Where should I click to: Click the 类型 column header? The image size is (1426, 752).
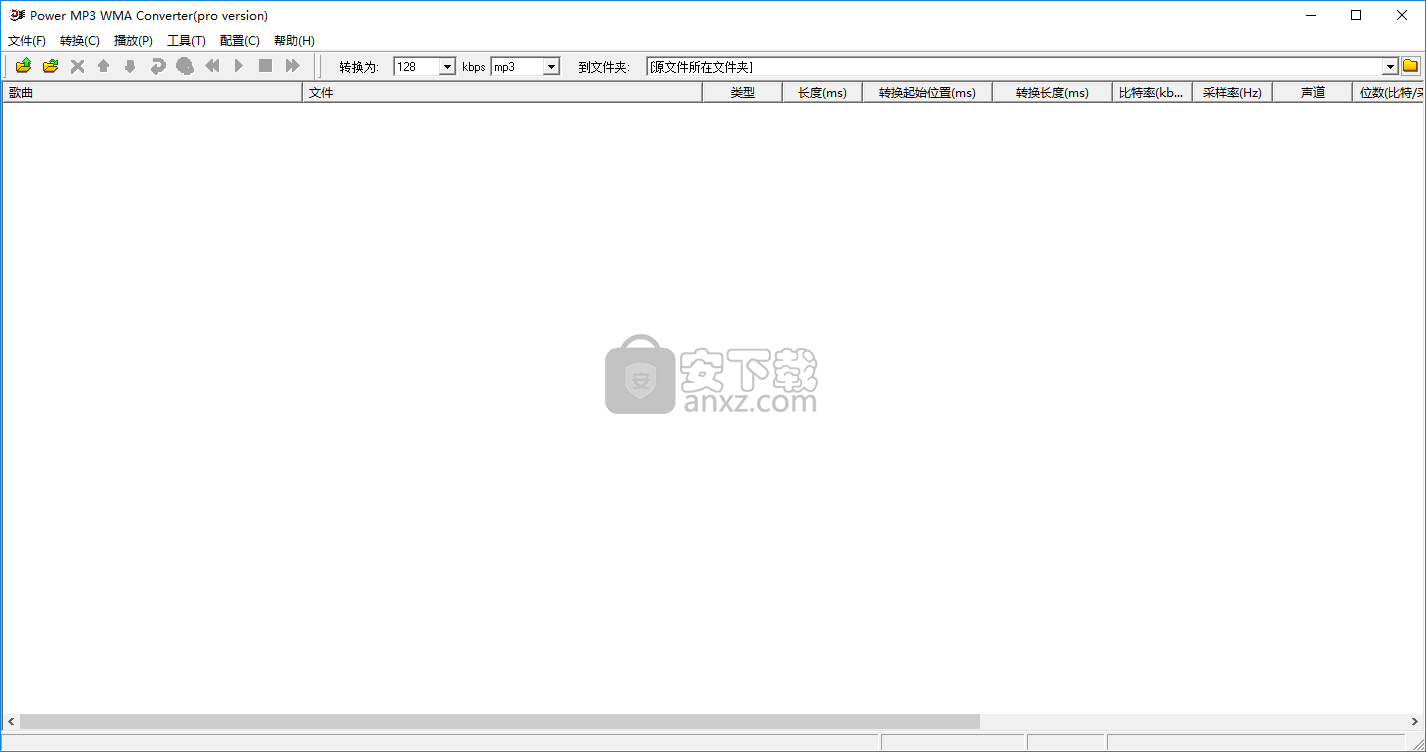pos(742,92)
